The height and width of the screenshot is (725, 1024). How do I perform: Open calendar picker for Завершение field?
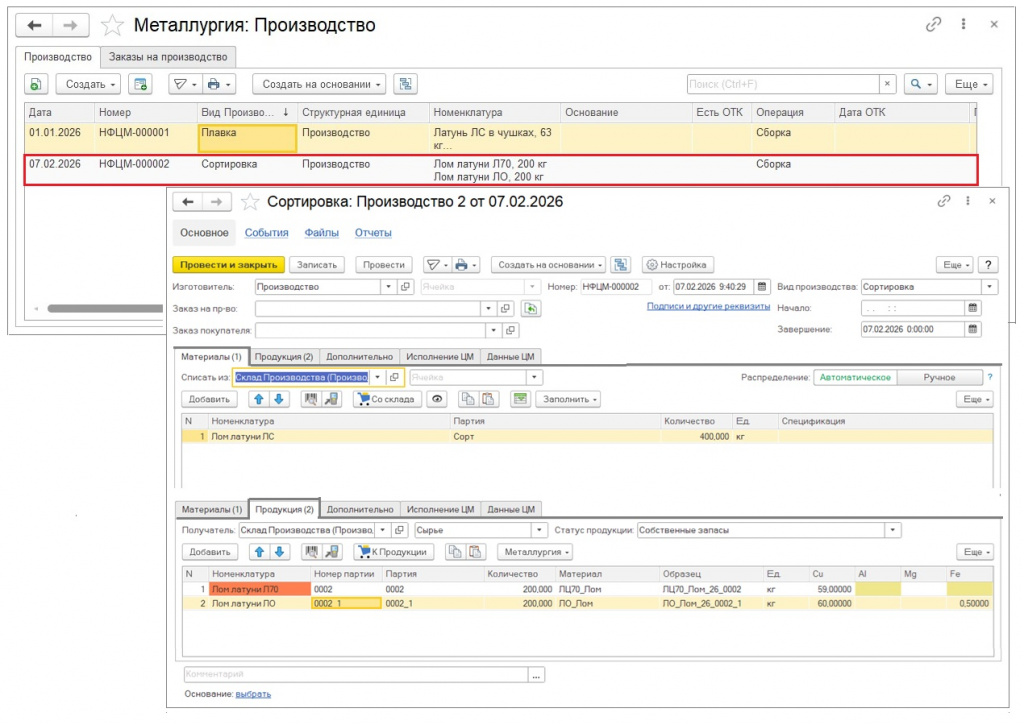tap(972, 329)
